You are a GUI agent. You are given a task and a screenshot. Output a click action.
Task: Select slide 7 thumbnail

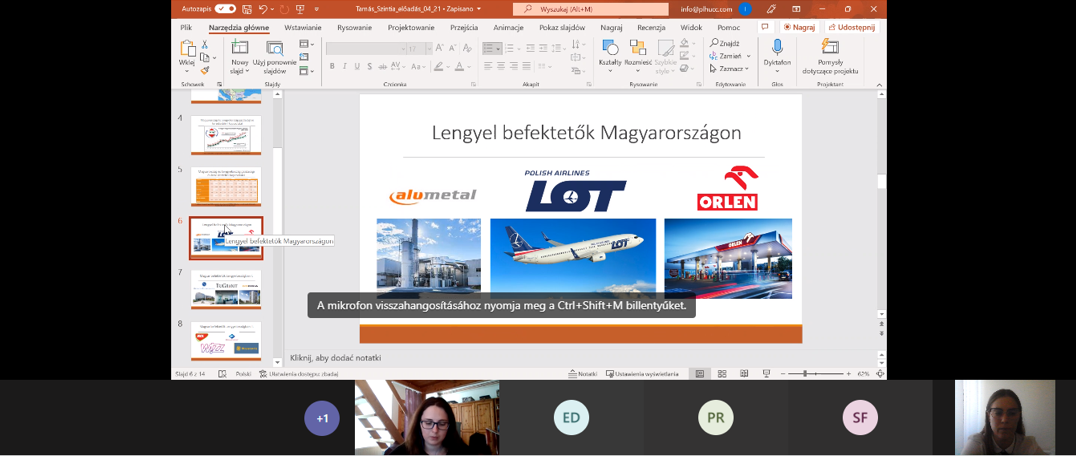tap(226, 289)
